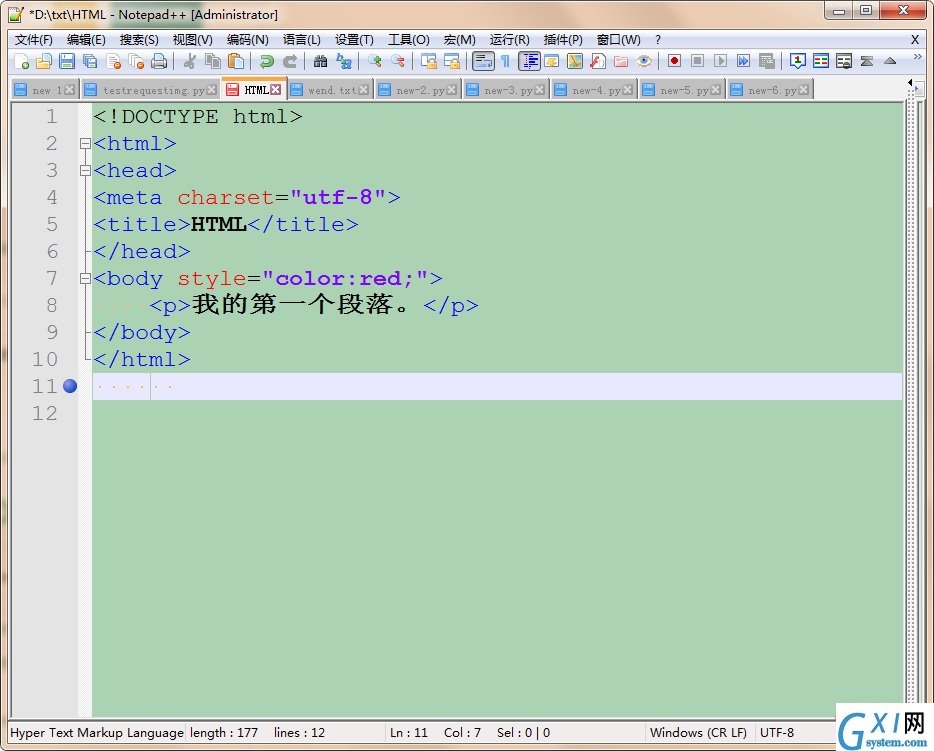
Task: Open the 搜索(S) menu
Action: point(139,40)
